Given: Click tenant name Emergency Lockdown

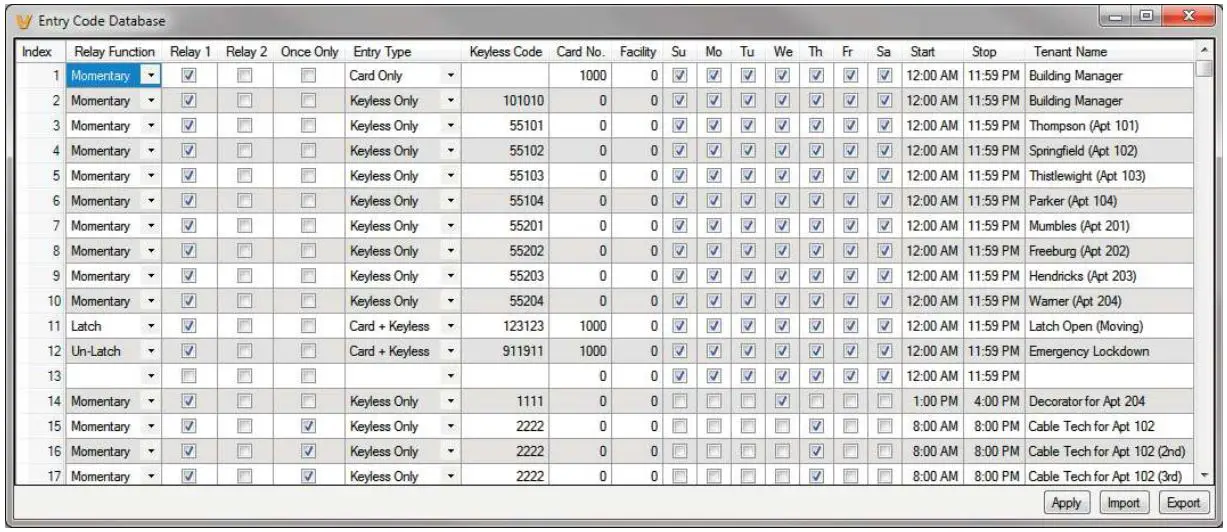Looking at the screenshot, I should click(x=1088, y=351).
